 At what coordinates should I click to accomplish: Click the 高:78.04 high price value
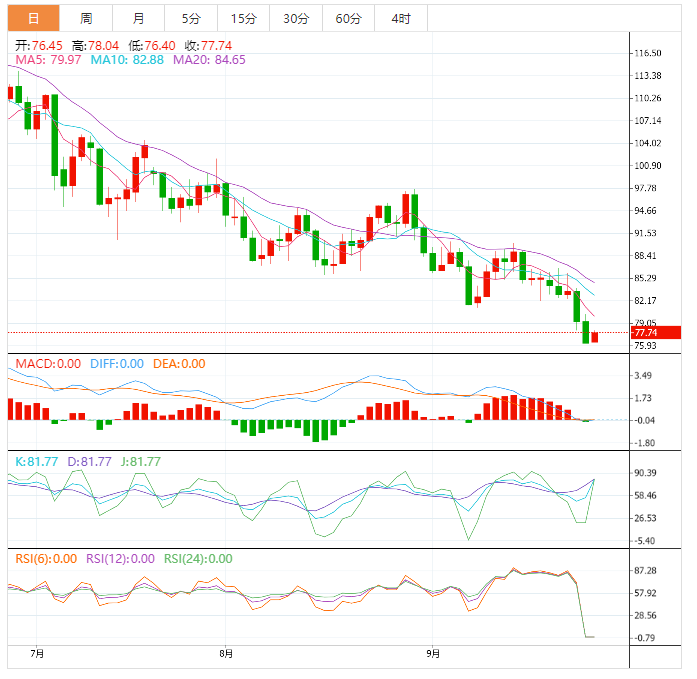click(x=95, y=45)
